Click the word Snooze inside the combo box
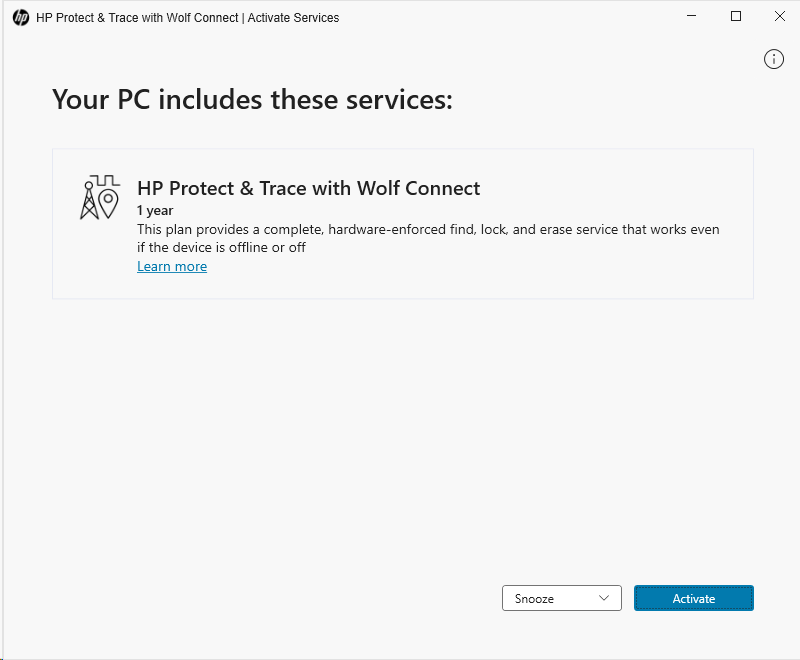Viewport: 800px width, 660px height. tap(534, 599)
